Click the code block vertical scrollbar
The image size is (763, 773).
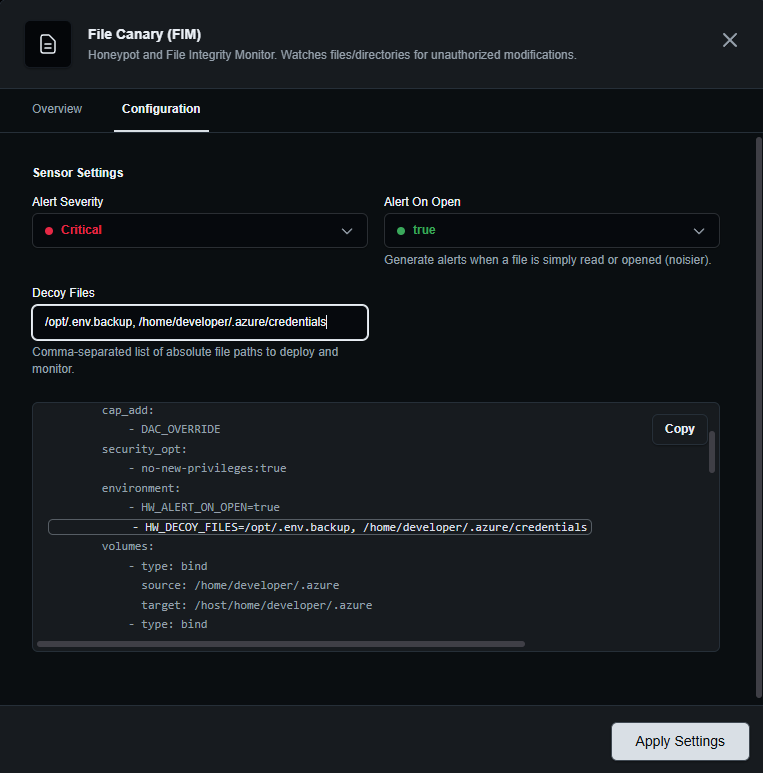click(x=711, y=452)
